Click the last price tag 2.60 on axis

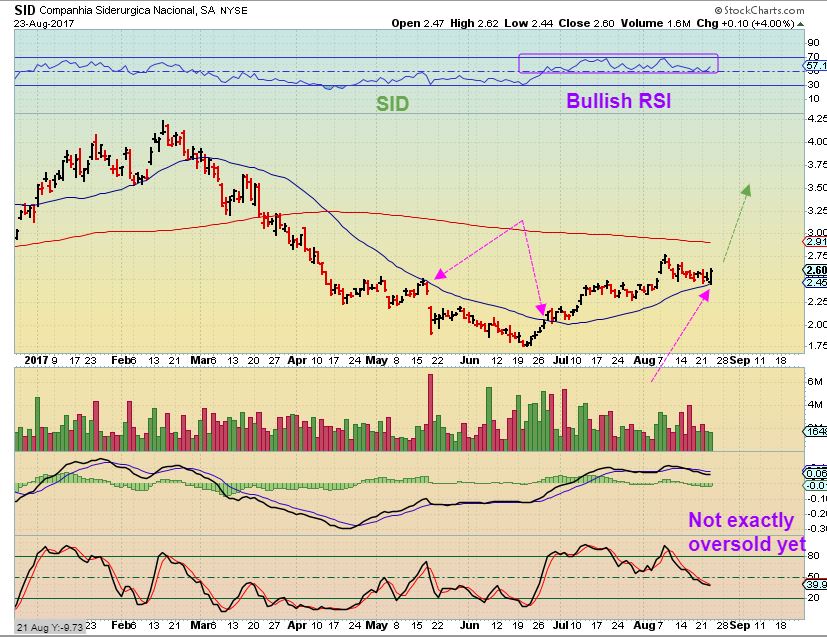tap(815, 270)
